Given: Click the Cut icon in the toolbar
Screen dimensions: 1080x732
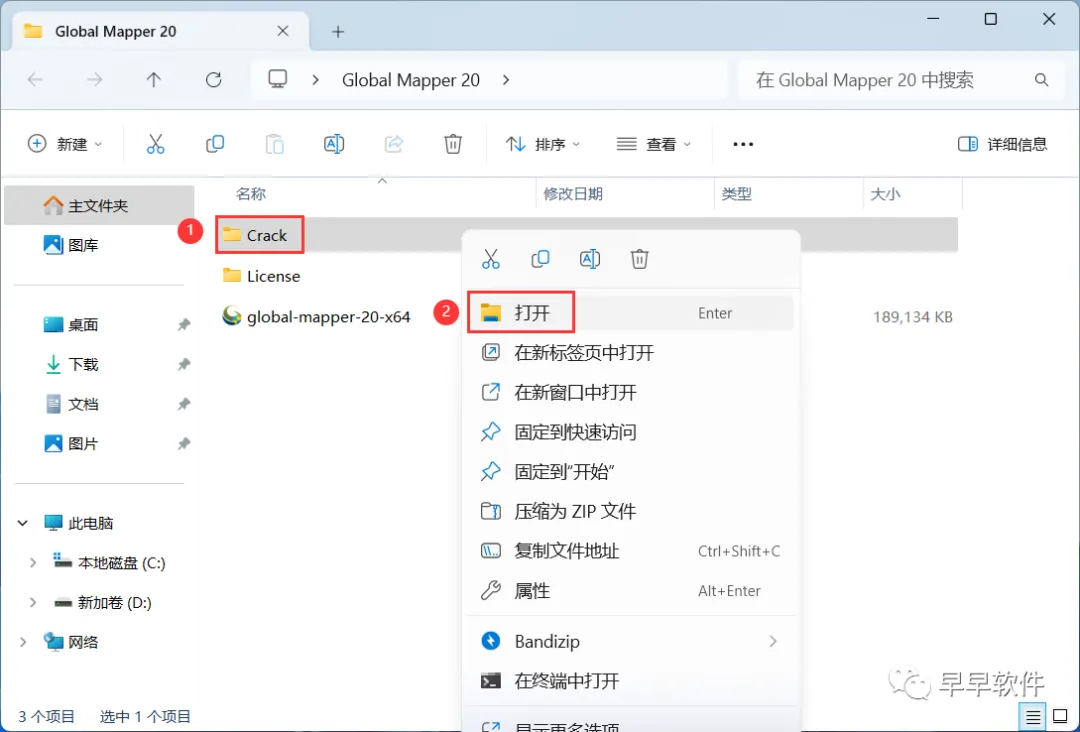Looking at the screenshot, I should click(156, 144).
